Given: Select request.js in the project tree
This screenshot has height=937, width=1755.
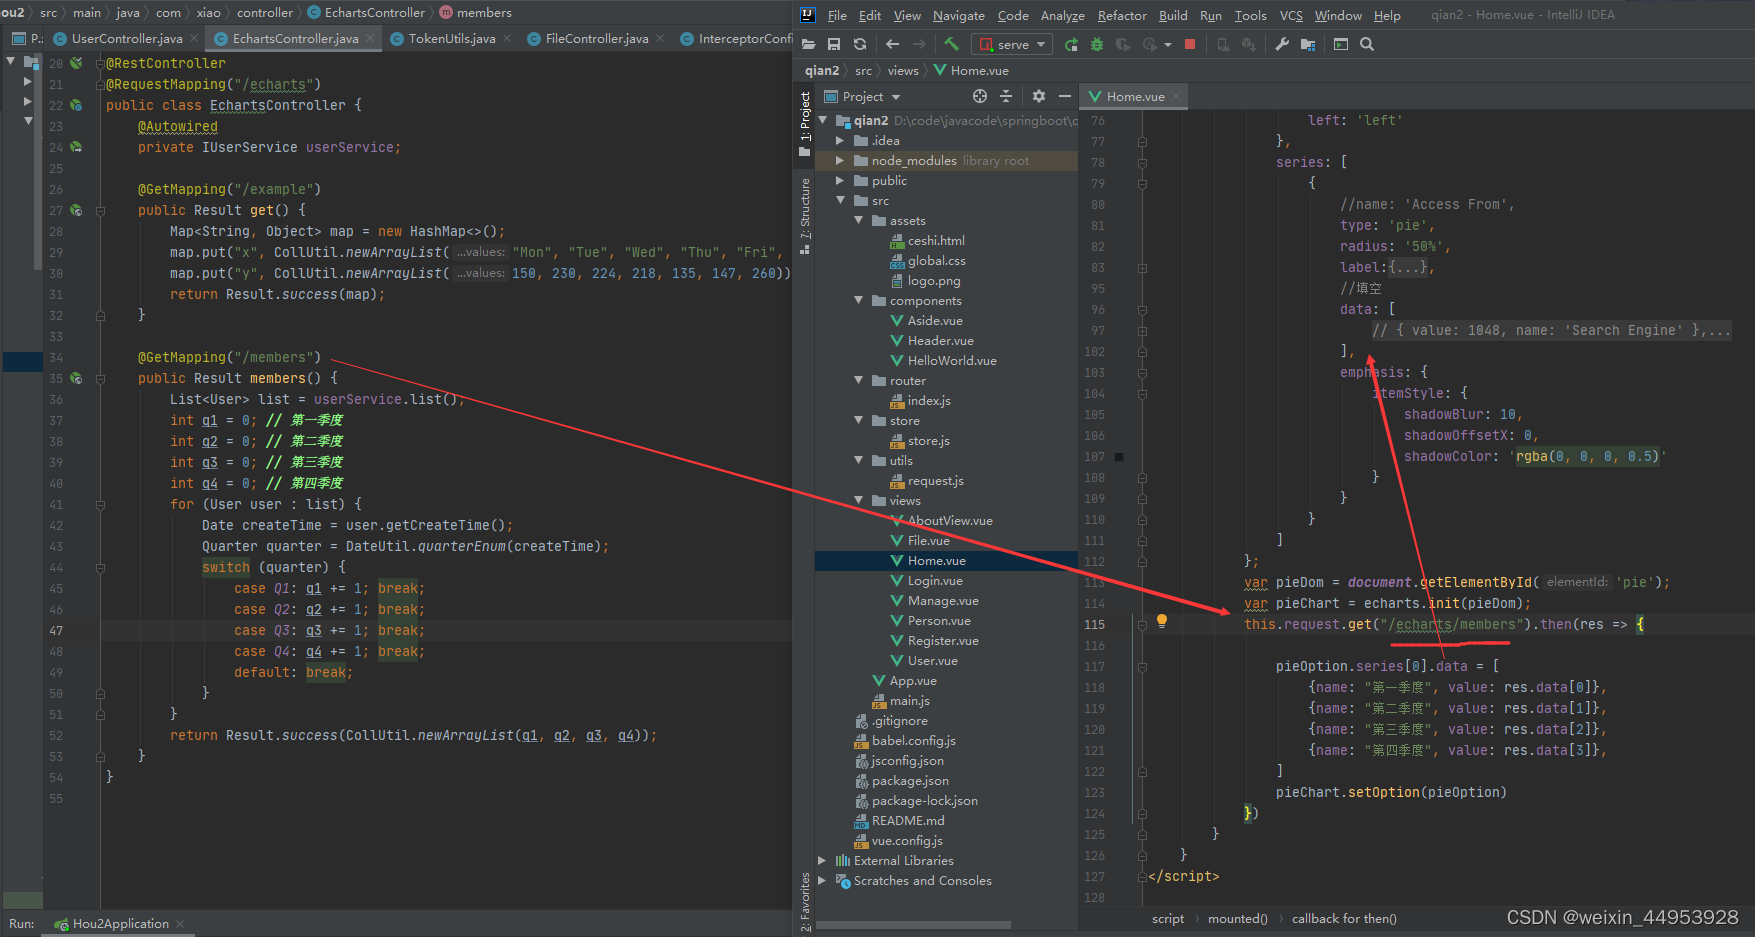Looking at the screenshot, I should pos(935,480).
